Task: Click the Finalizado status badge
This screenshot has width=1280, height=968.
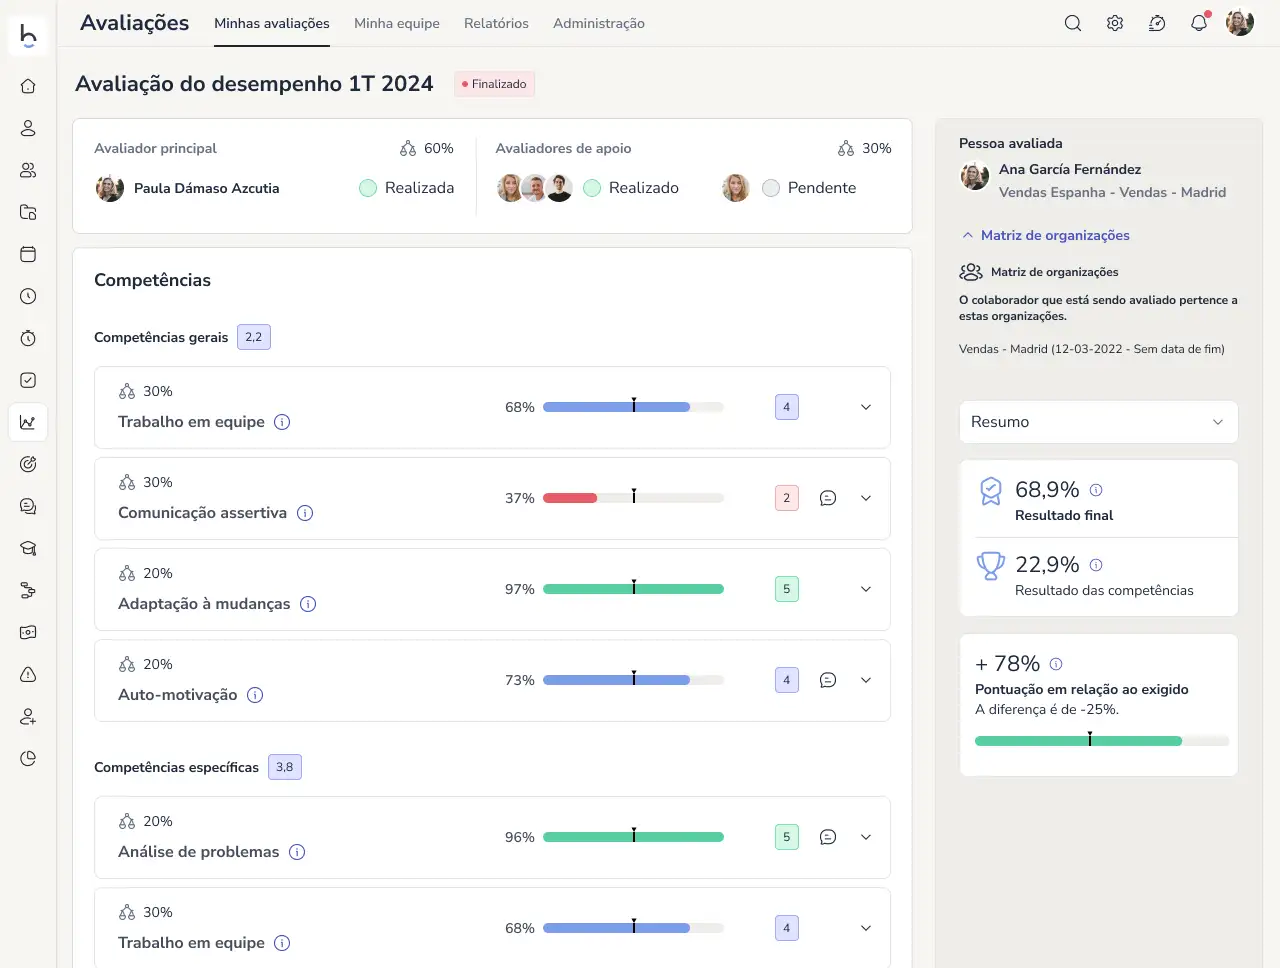Action: coord(494,84)
